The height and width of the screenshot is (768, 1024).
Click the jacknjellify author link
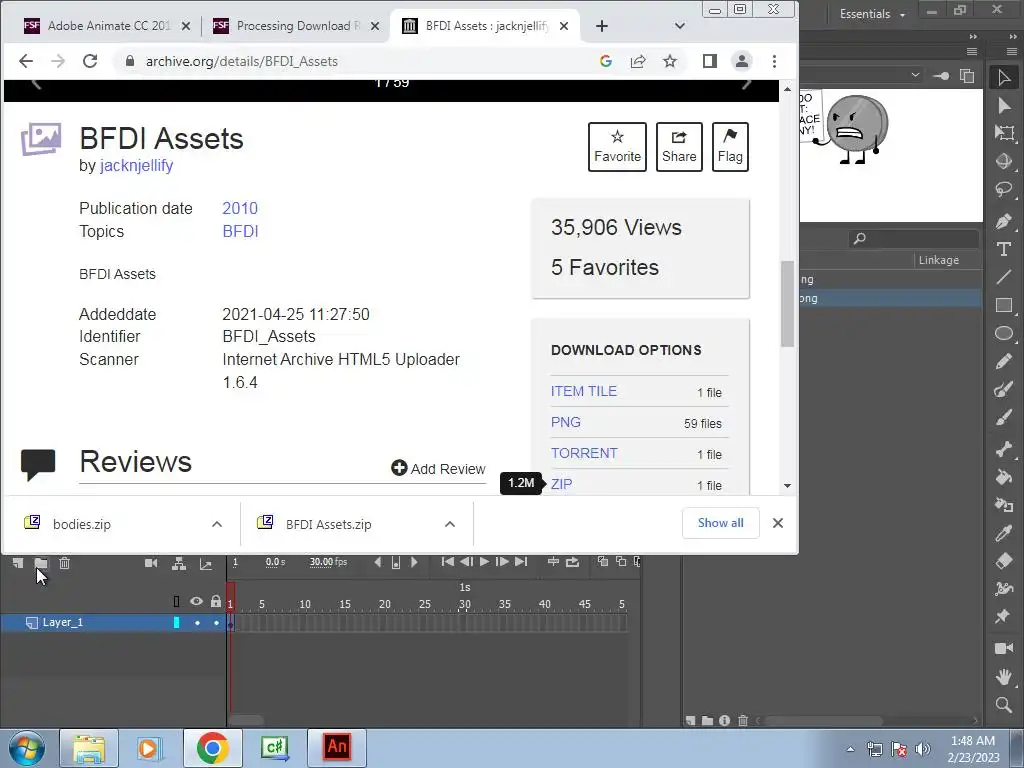point(136,166)
